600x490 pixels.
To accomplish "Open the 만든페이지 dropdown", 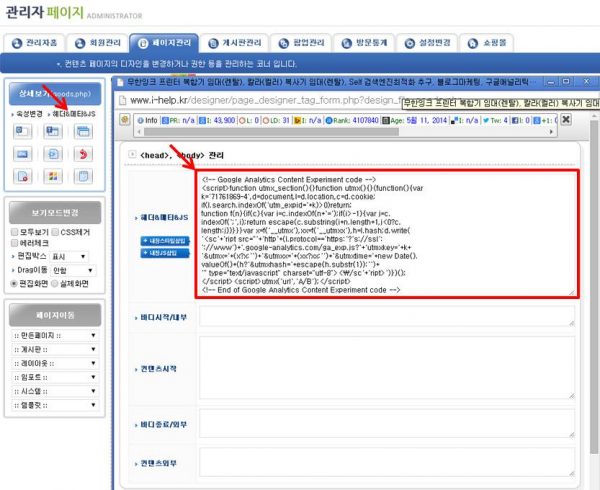I will [x=55, y=335].
